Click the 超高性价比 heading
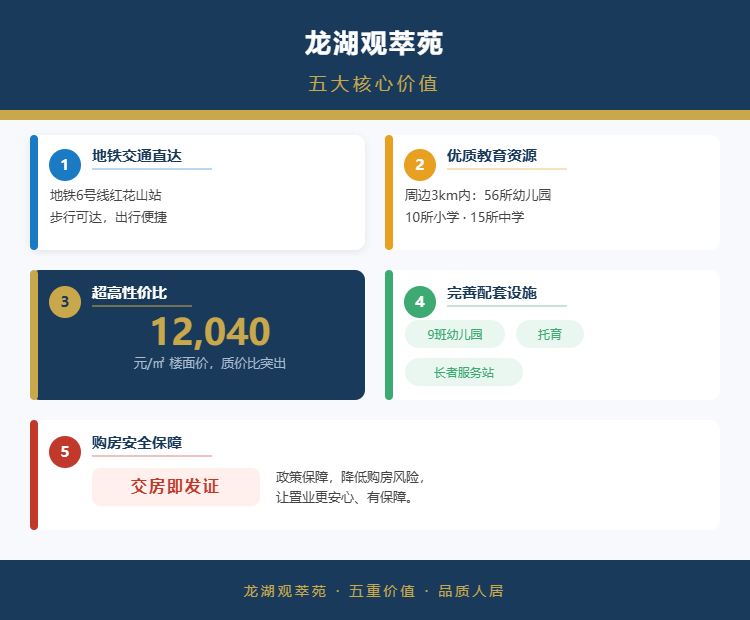This screenshot has height=620, width=750. coord(129,293)
